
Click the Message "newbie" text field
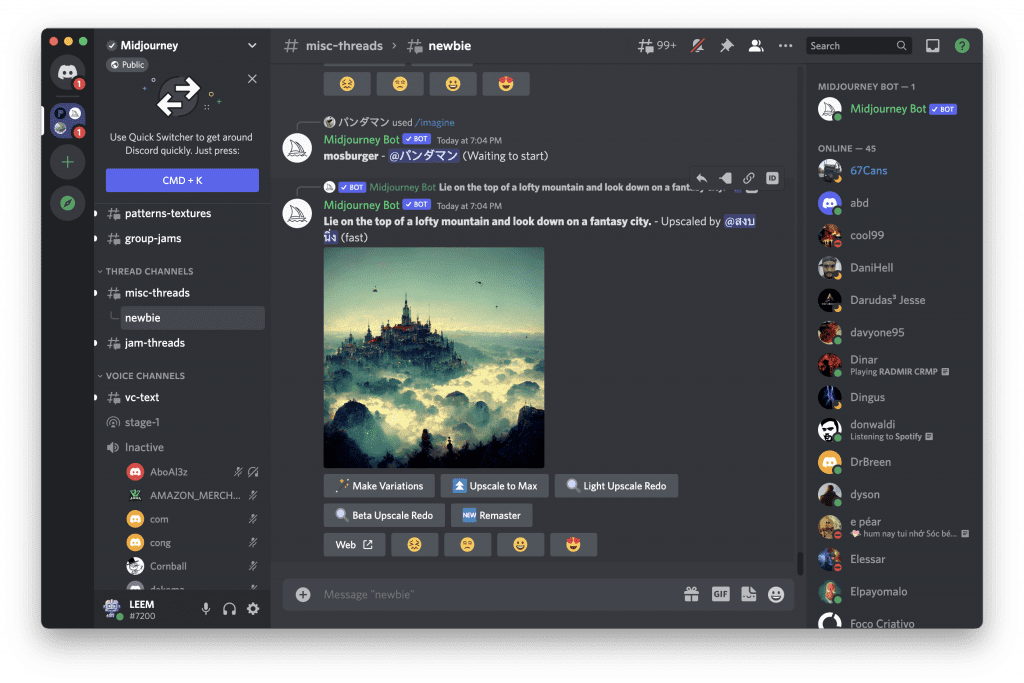(490, 595)
